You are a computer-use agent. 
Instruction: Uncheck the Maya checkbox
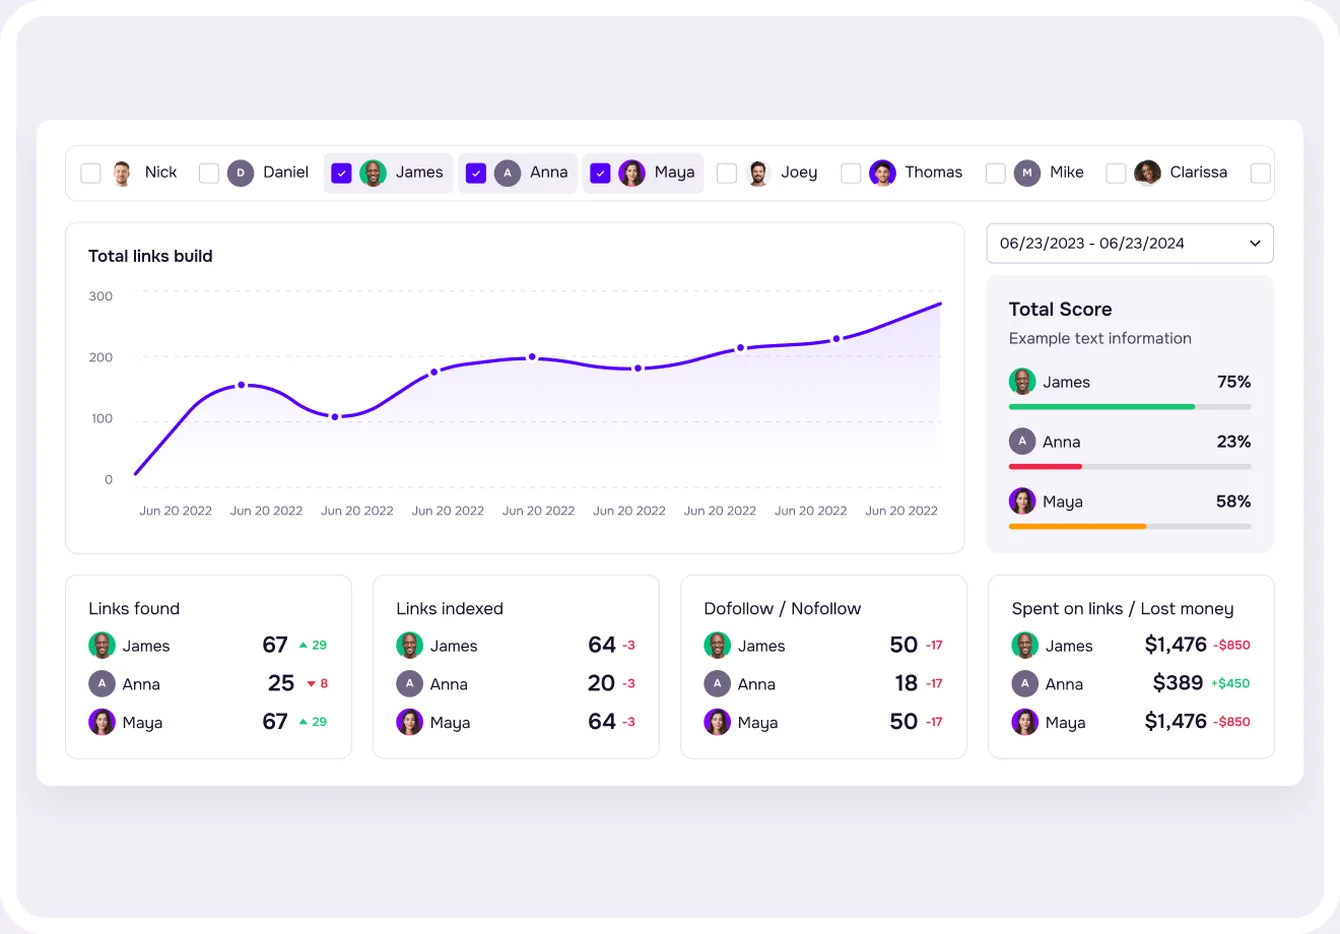click(600, 173)
